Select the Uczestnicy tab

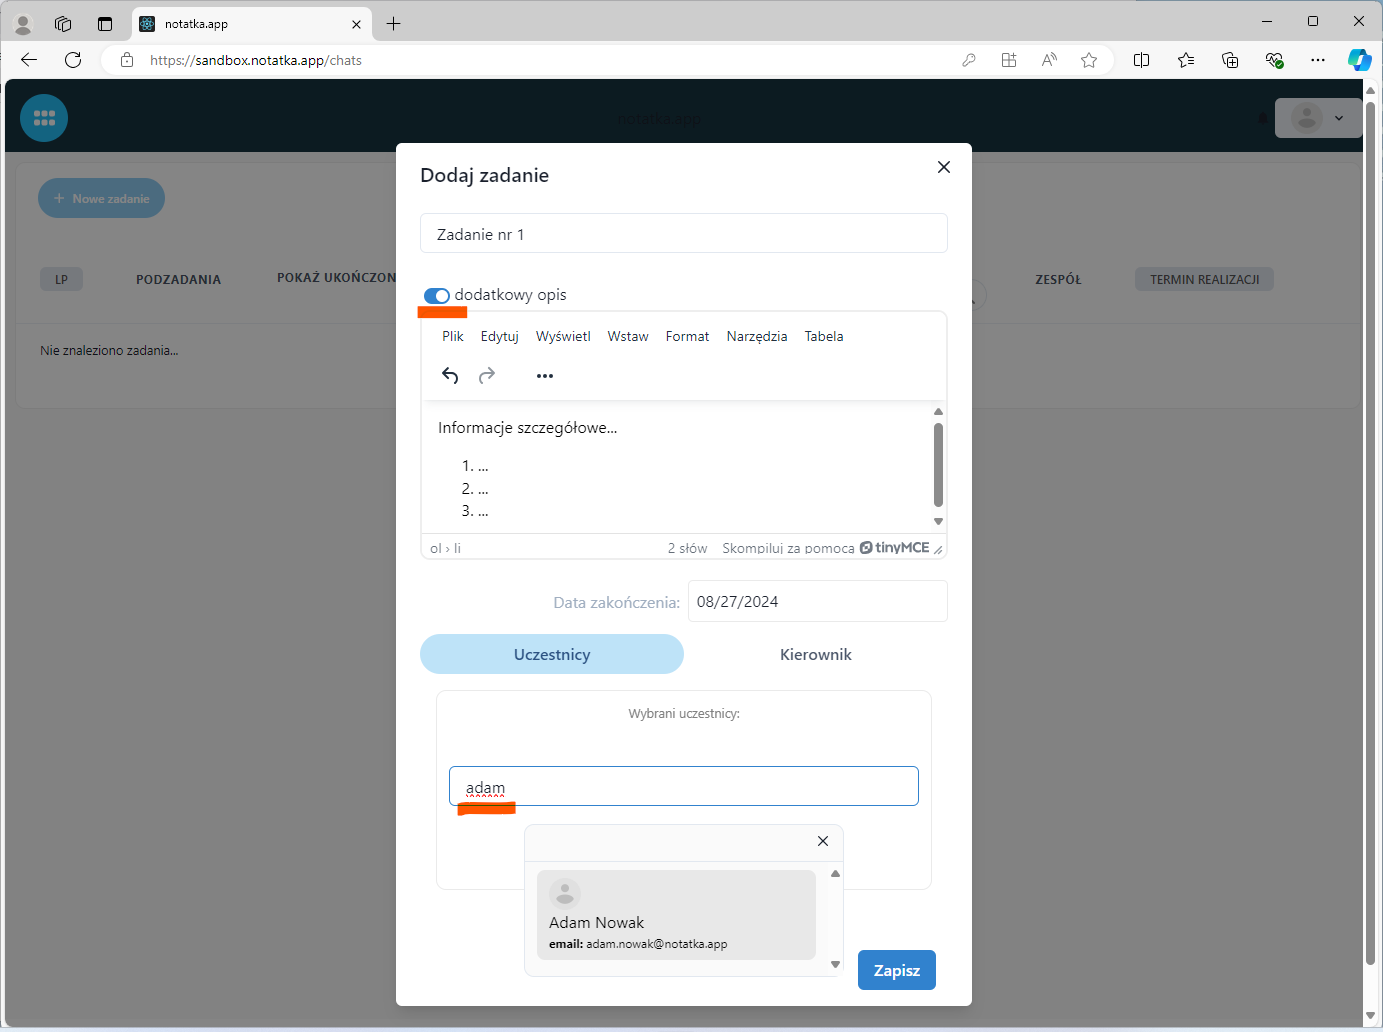[552, 655]
